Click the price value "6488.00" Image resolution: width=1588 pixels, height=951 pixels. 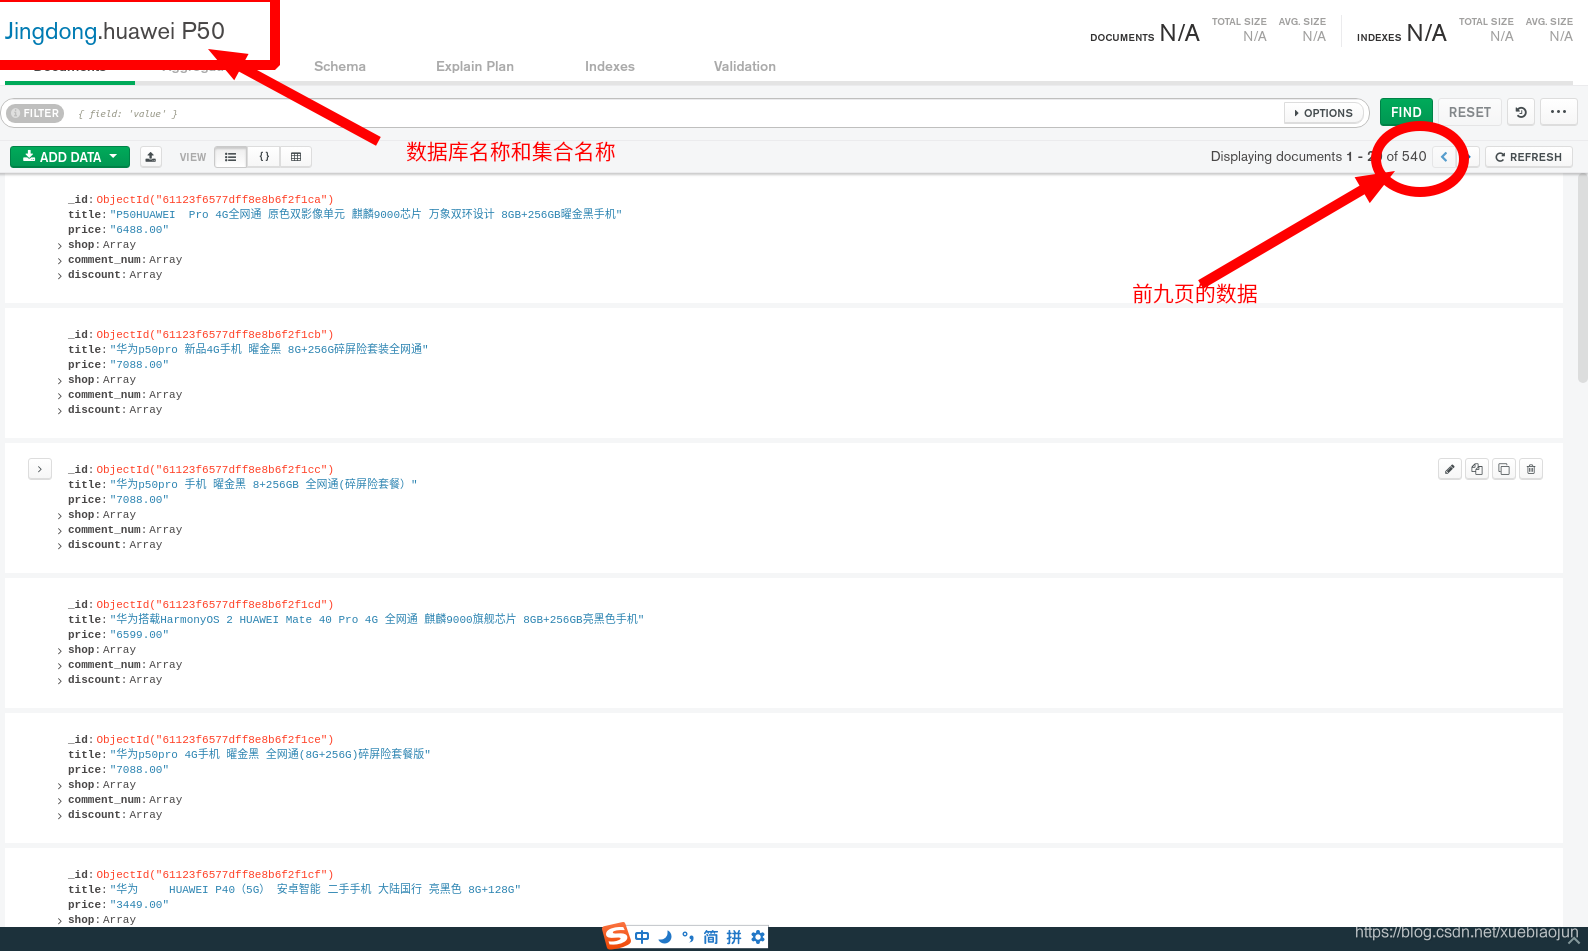pyautogui.click(x=139, y=230)
